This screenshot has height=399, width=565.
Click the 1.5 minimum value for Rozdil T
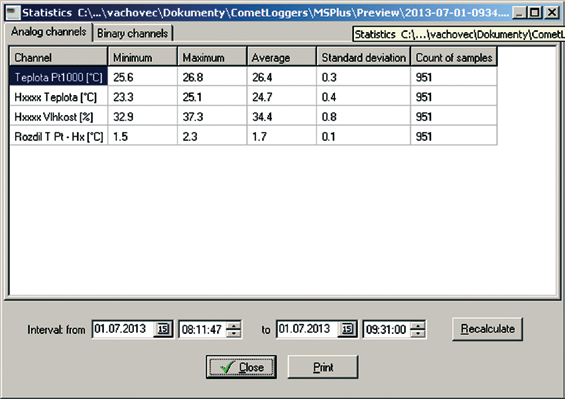(142, 136)
